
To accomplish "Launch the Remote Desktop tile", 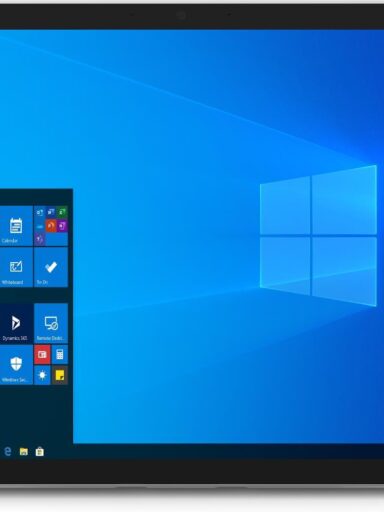I will pos(51,323).
